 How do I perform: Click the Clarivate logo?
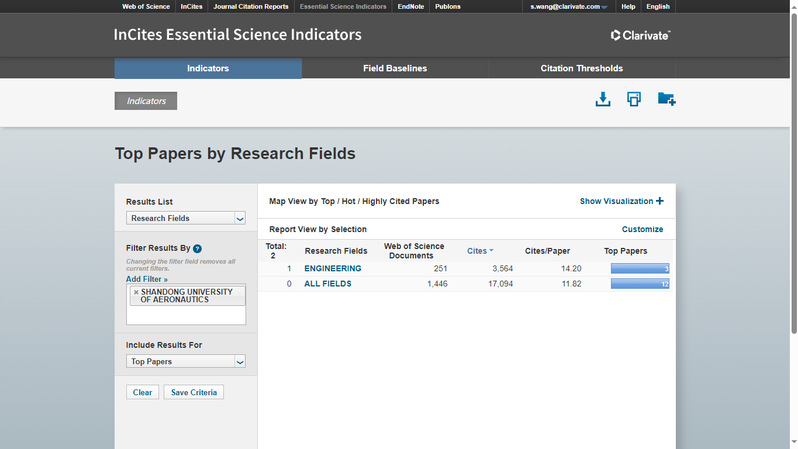[x=640, y=35]
